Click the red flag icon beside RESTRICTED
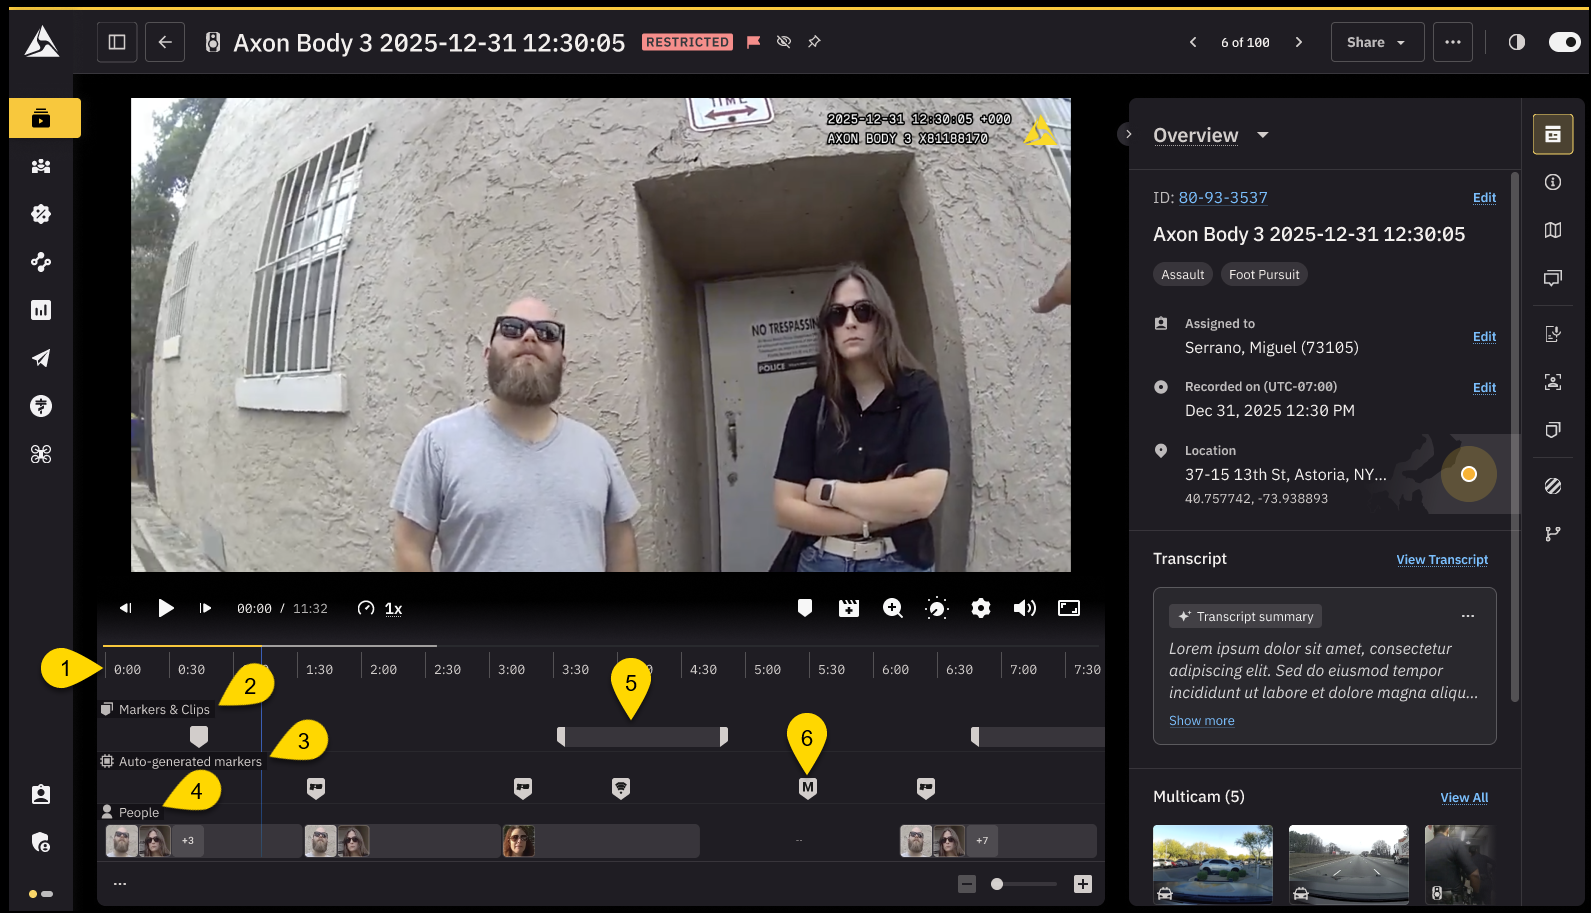 tap(754, 42)
